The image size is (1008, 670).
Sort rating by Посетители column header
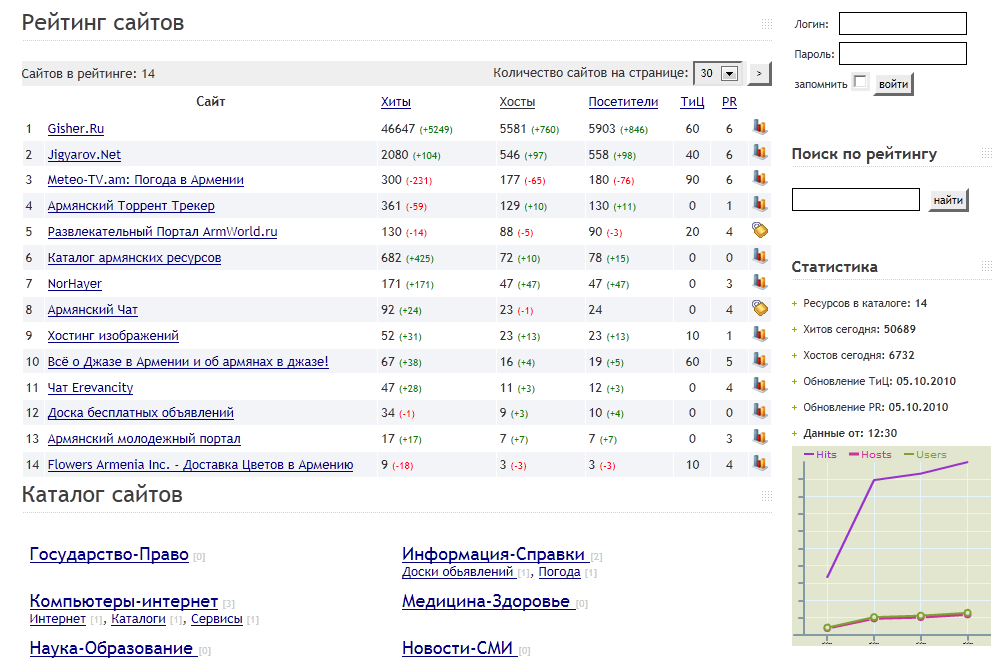(x=623, y=102)
